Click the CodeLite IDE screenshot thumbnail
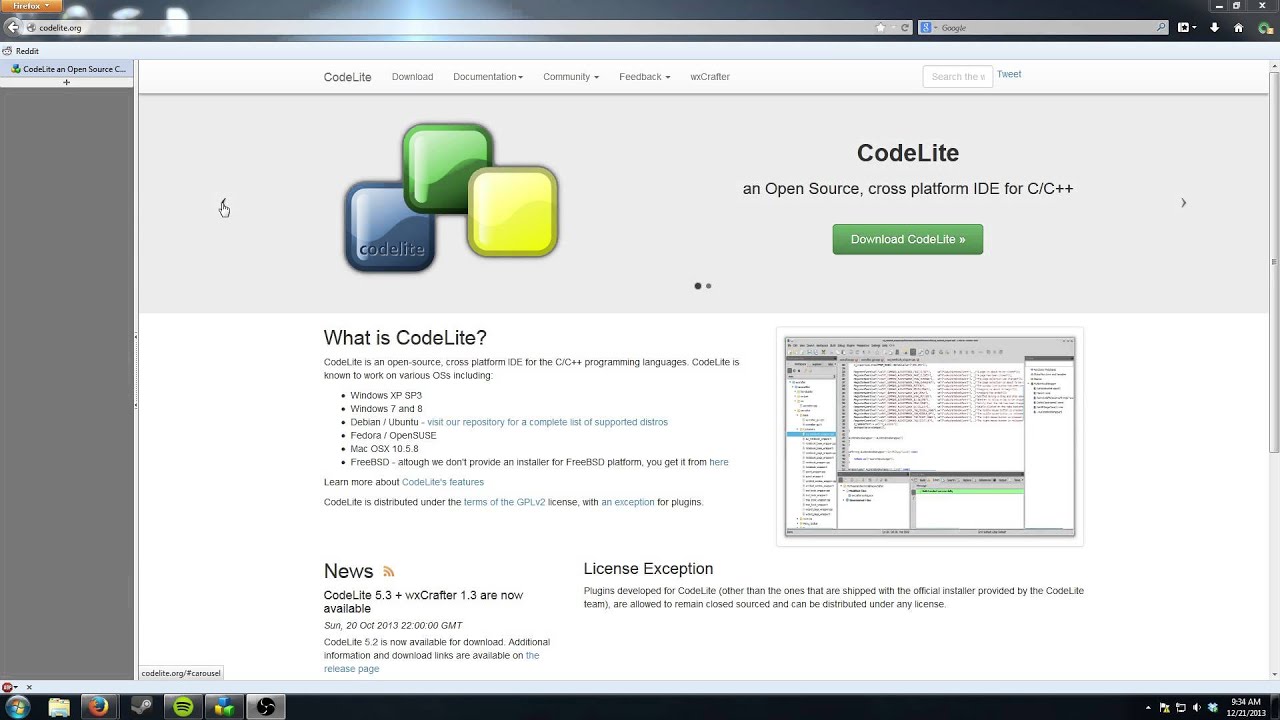 click(x=930, y=436)
